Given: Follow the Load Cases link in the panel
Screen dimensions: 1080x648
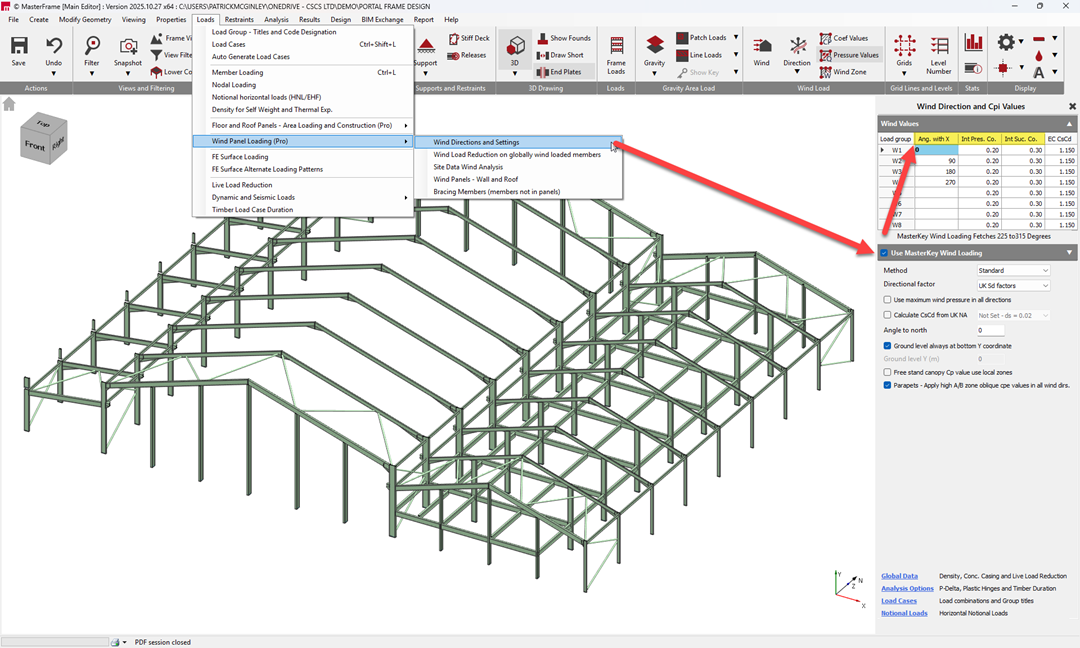Looking at the screenshot, I should click(899, 600).
